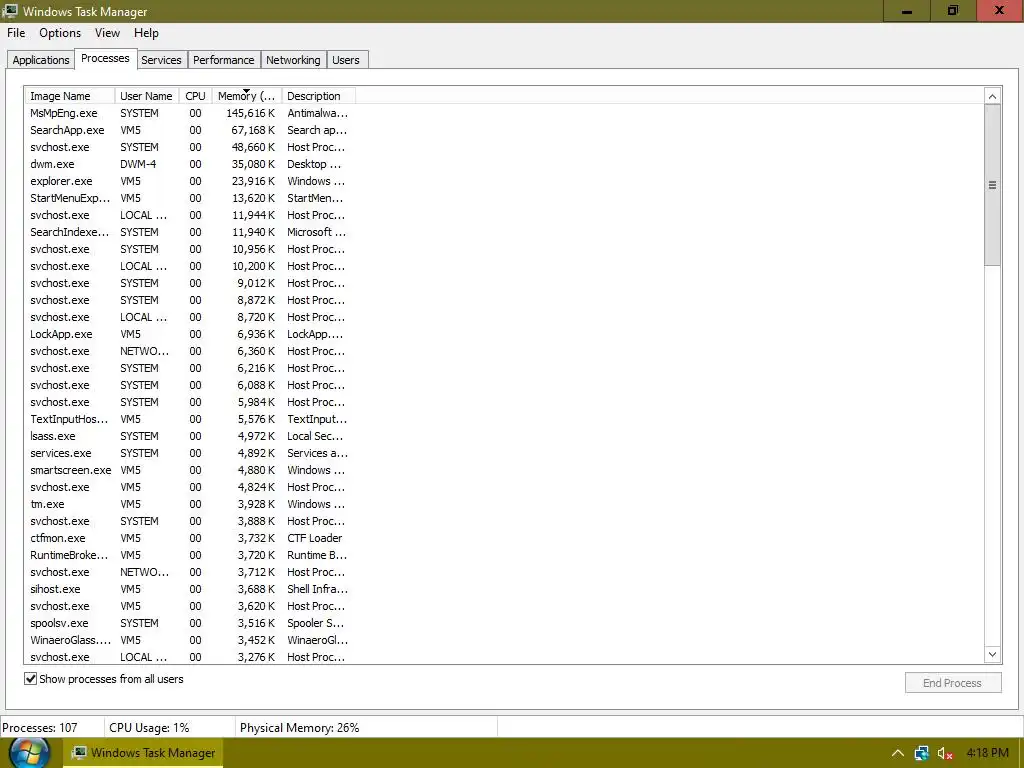Viewport: 1024px width, 768px height.
Task: Select the WinaeroGlass... process row
Action: [x=189, y=639]
